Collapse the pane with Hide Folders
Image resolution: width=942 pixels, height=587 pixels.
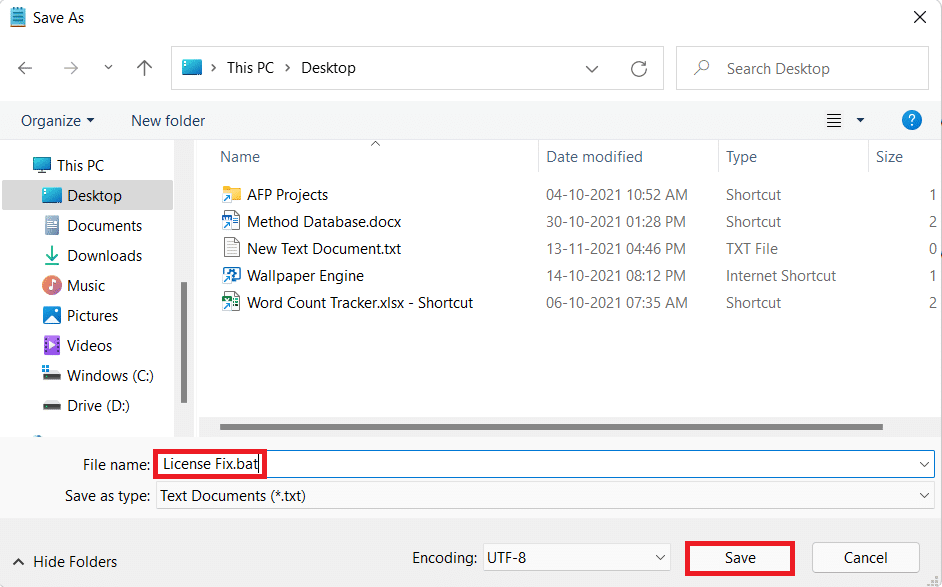coord(65,562)
